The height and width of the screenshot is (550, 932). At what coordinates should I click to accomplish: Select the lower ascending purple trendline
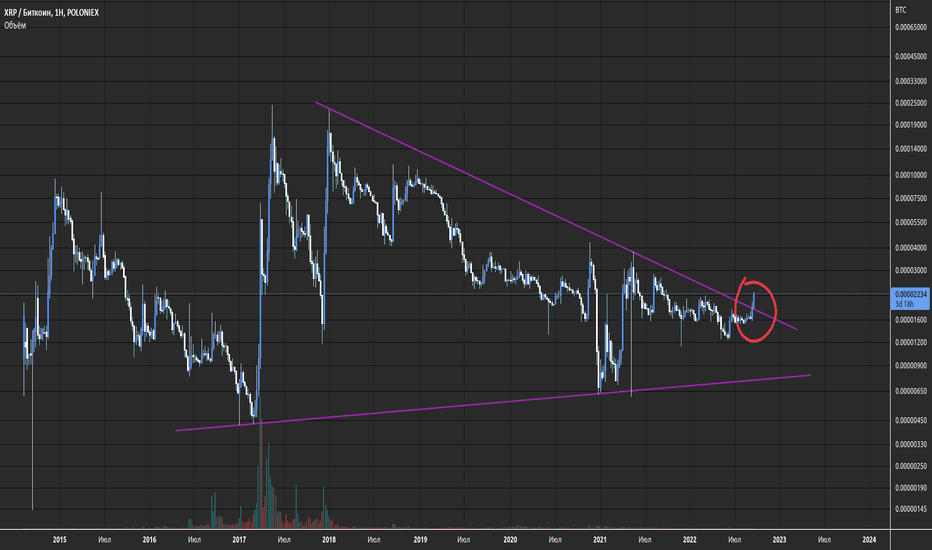493,403
